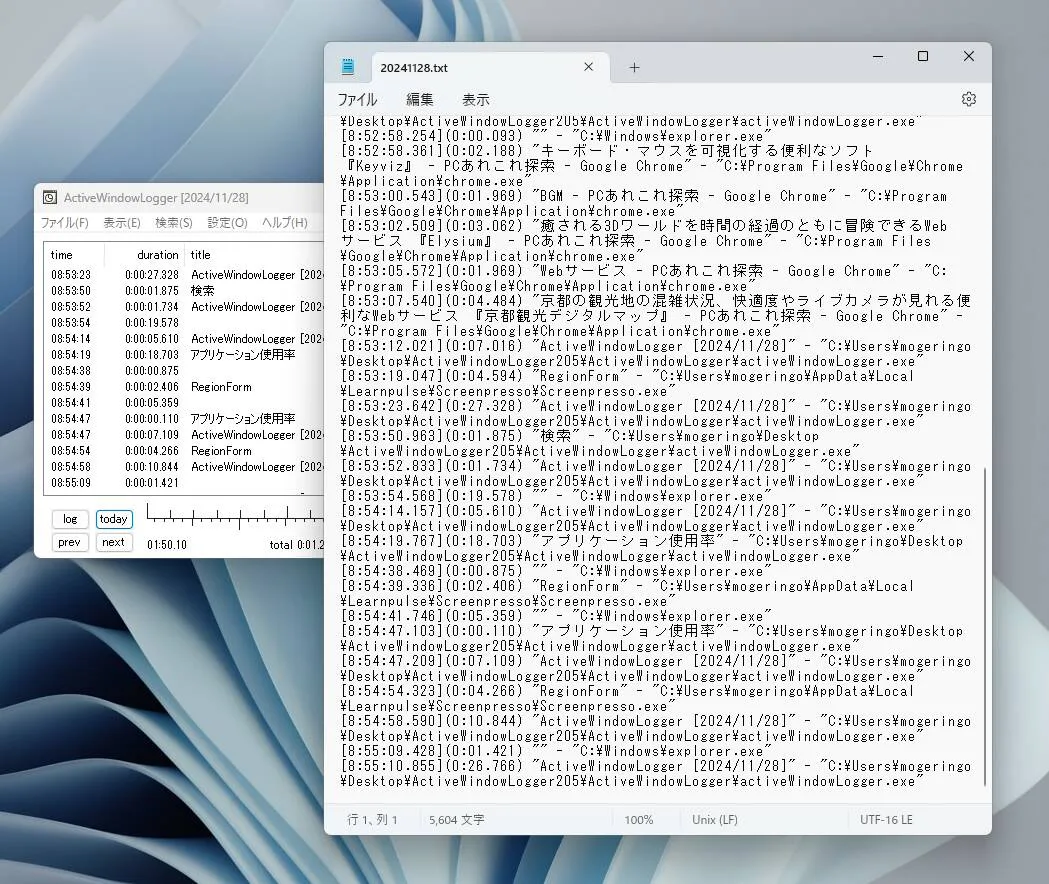The height and width of the screenshot is (884, 1049).
Task: Open Notepad settings via the gear icon
Action: (x=968, y=99)
